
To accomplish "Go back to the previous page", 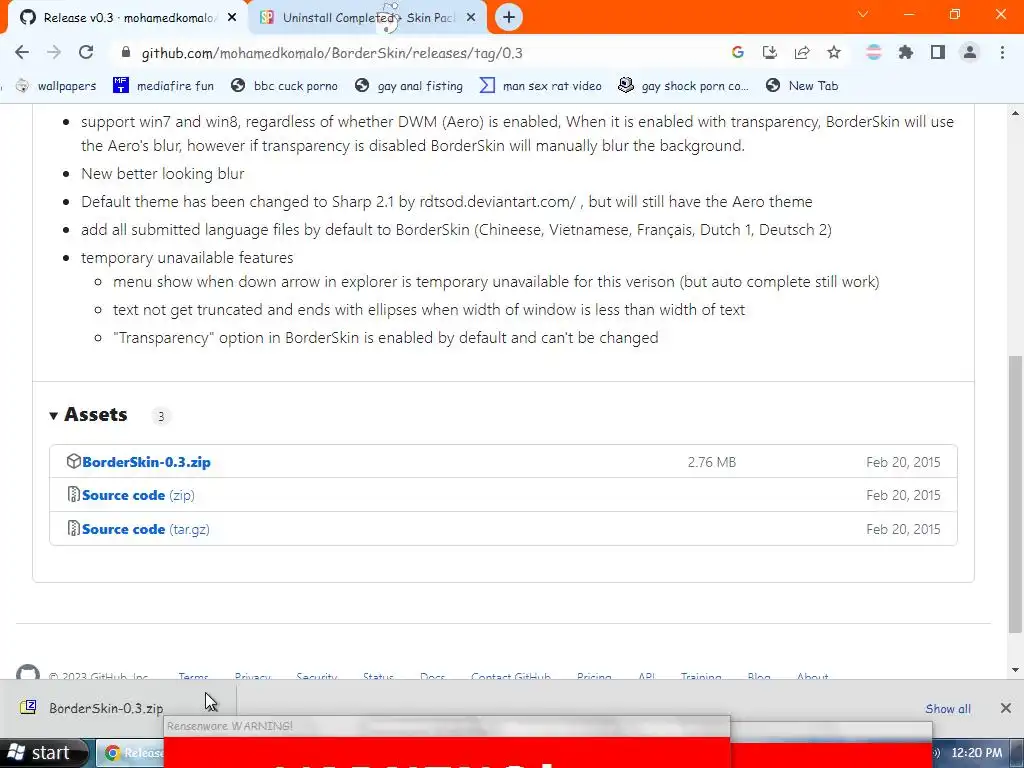I will (x=22, y=52).
